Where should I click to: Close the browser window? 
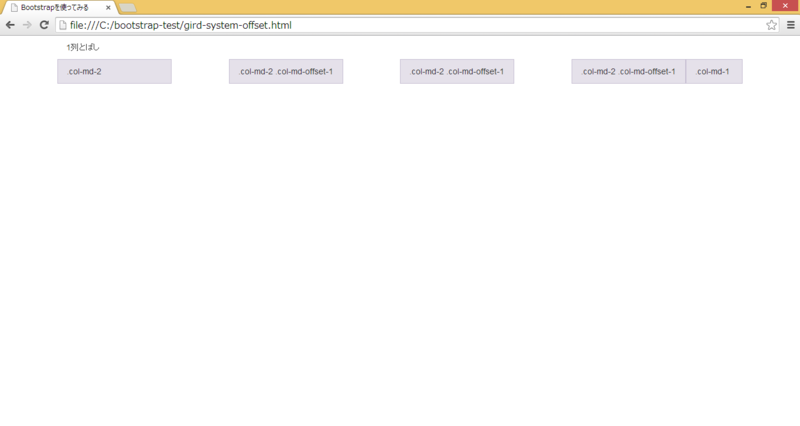[785, 6]
